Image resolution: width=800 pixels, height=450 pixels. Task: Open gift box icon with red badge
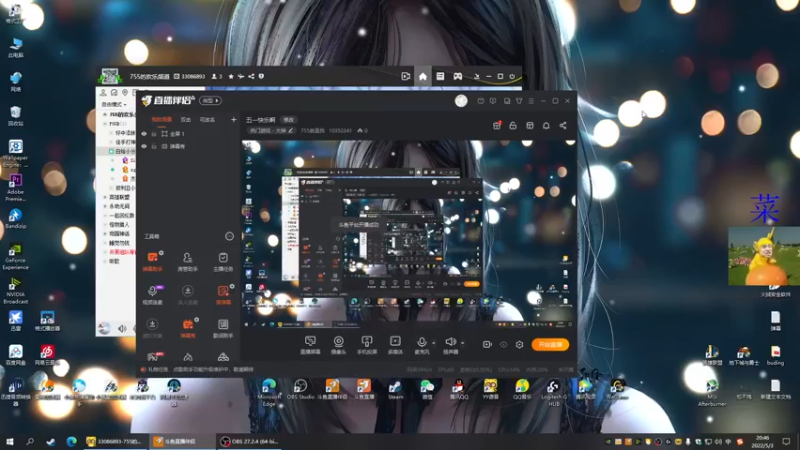pyautogui.click(x=497, y=126)
